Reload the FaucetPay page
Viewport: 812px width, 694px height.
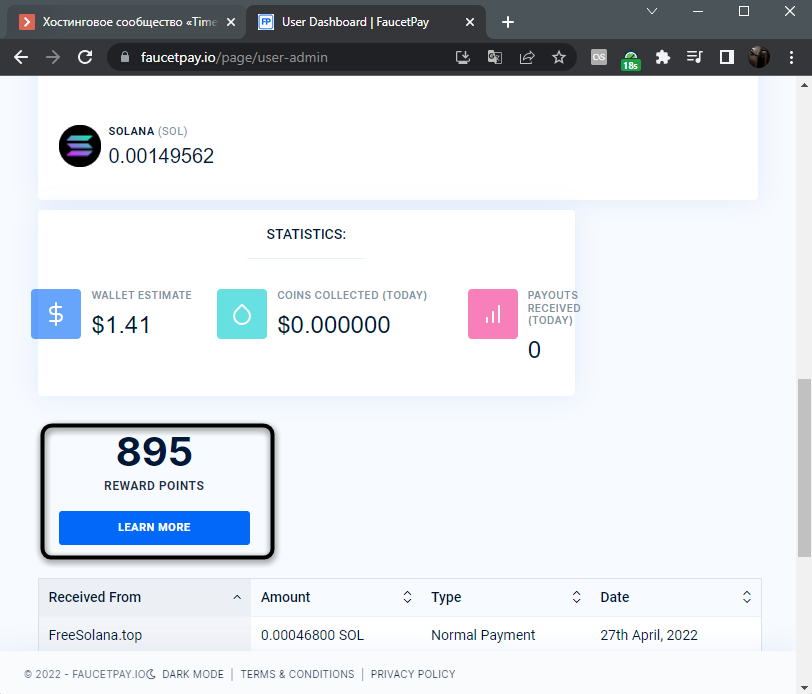(x=85, y=57)
